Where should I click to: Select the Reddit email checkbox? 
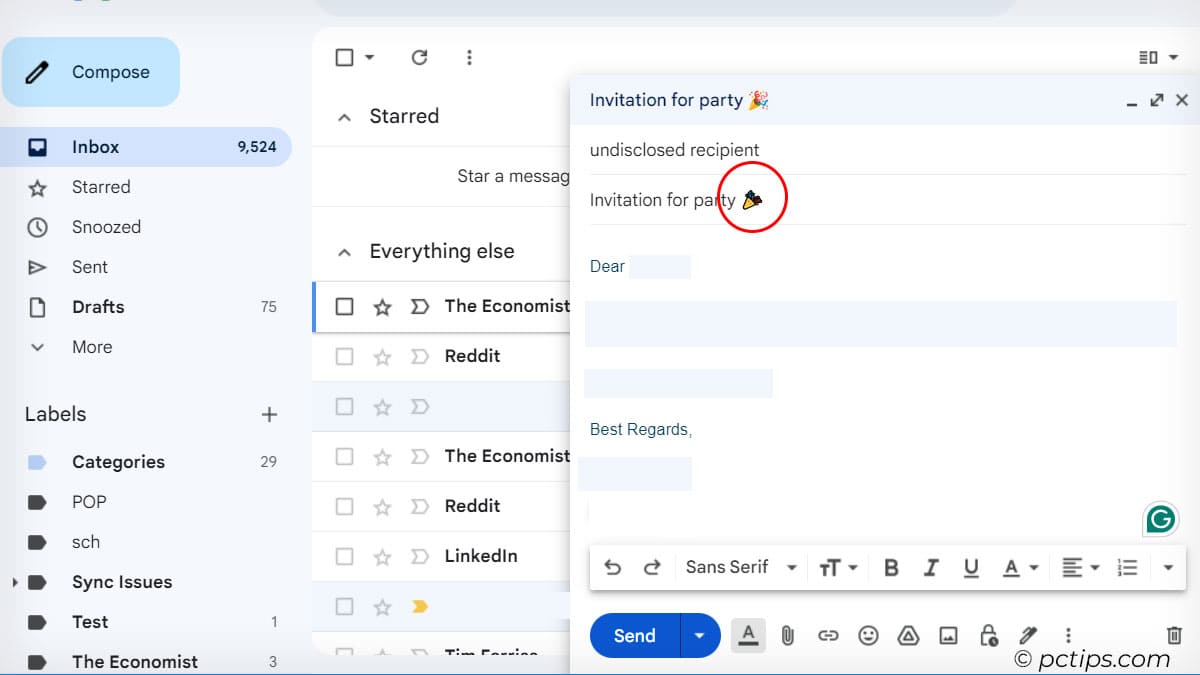coord(344,356)
